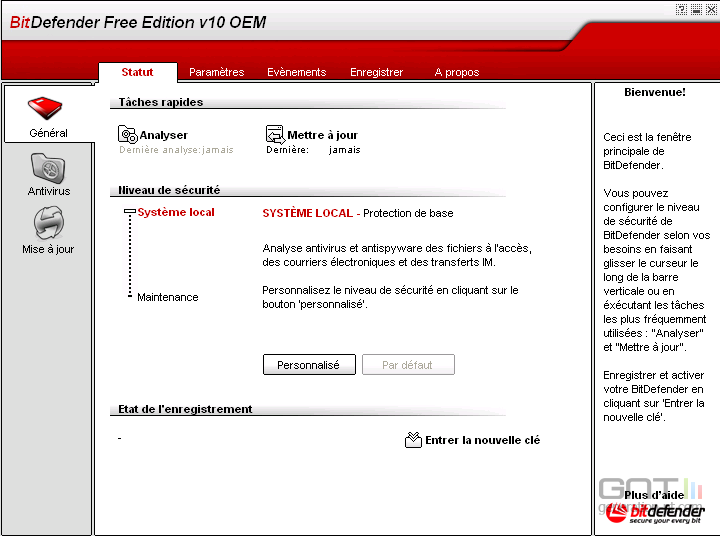The image size is (720, 536).
Task: Open the Antivirus folder icon in sidebar
Action: (x=48, y=168)
